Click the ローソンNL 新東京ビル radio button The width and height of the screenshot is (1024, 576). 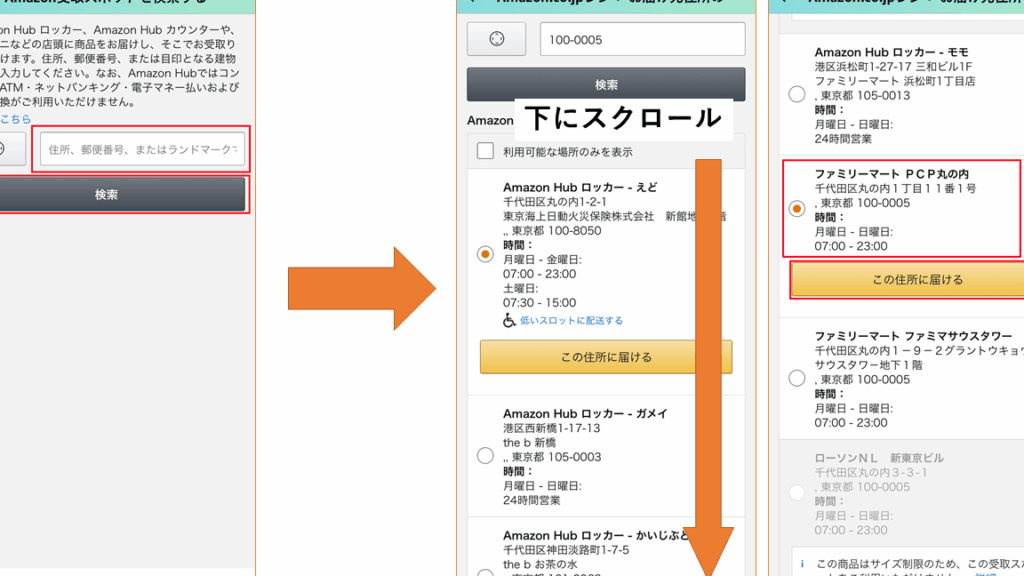(x=797, y=492)
